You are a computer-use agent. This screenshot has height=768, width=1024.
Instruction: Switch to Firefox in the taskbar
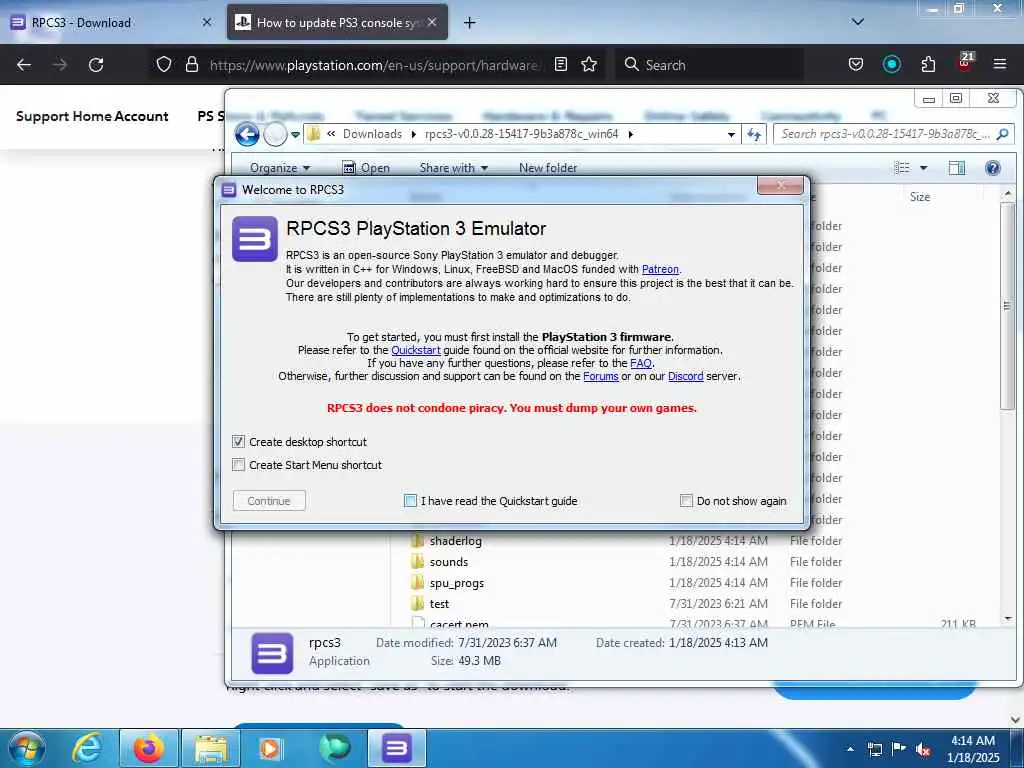coord(149,748)
